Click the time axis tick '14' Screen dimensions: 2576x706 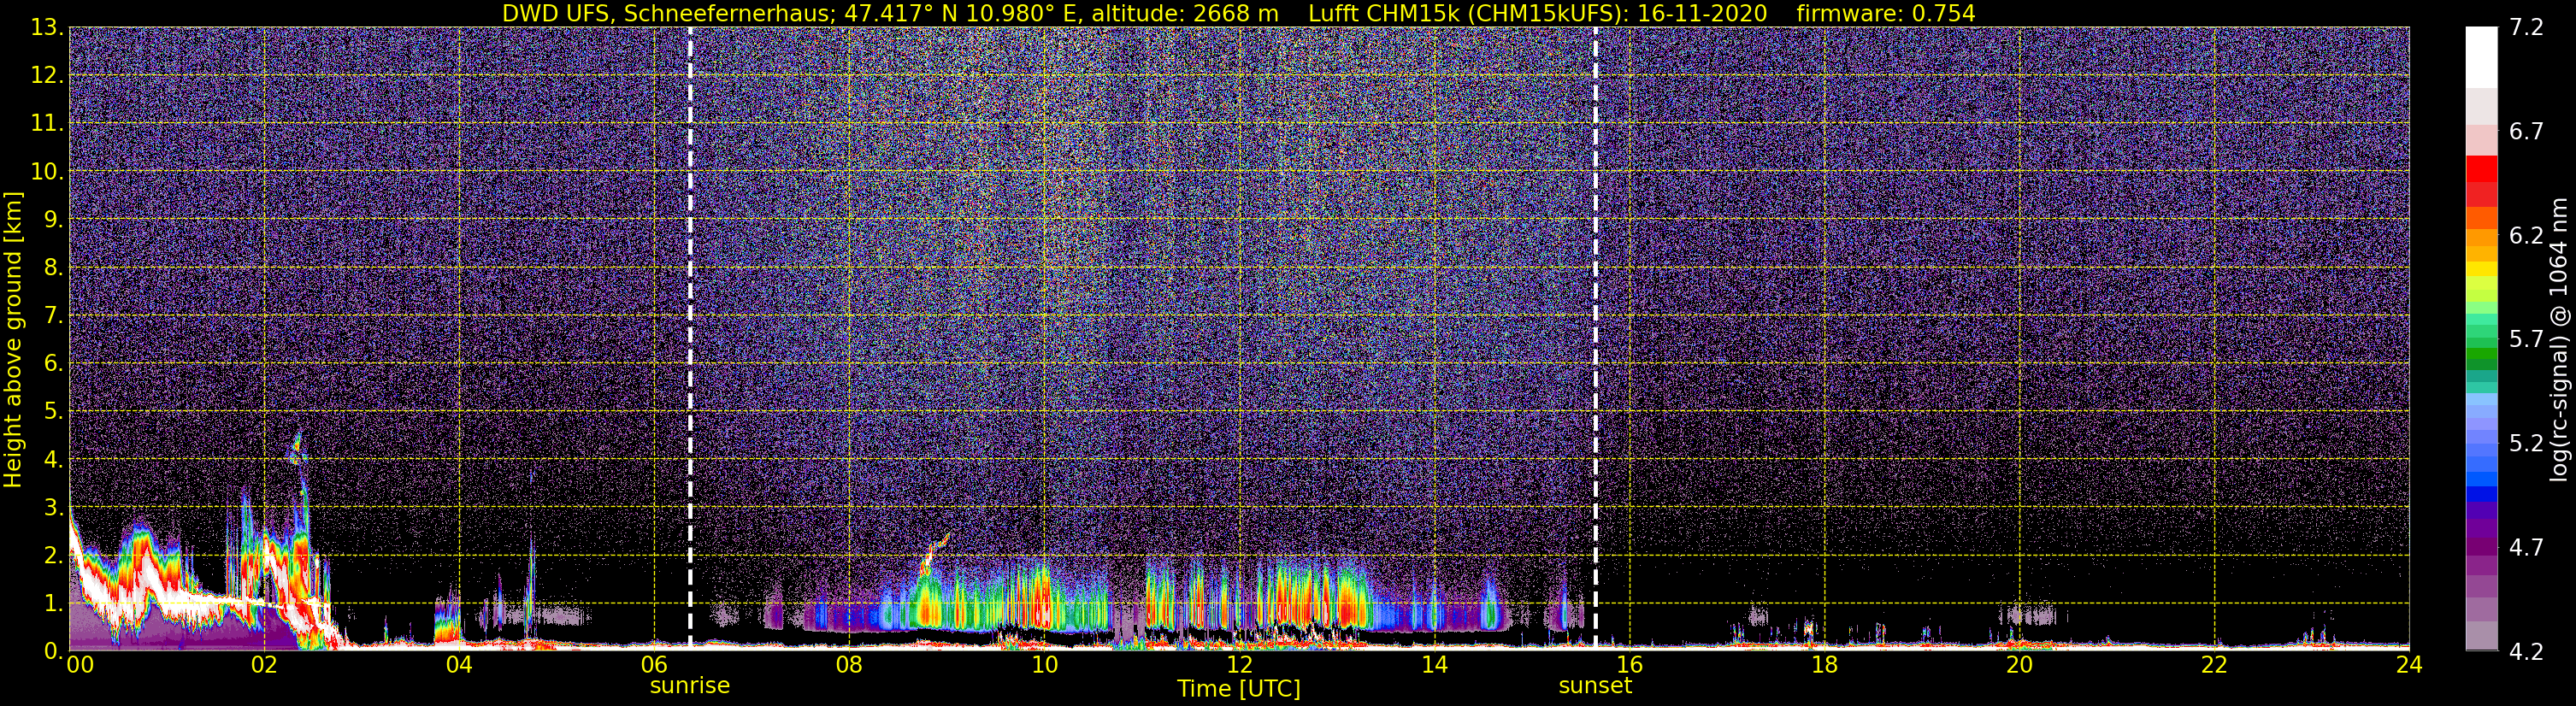(x=1434, y=665)
